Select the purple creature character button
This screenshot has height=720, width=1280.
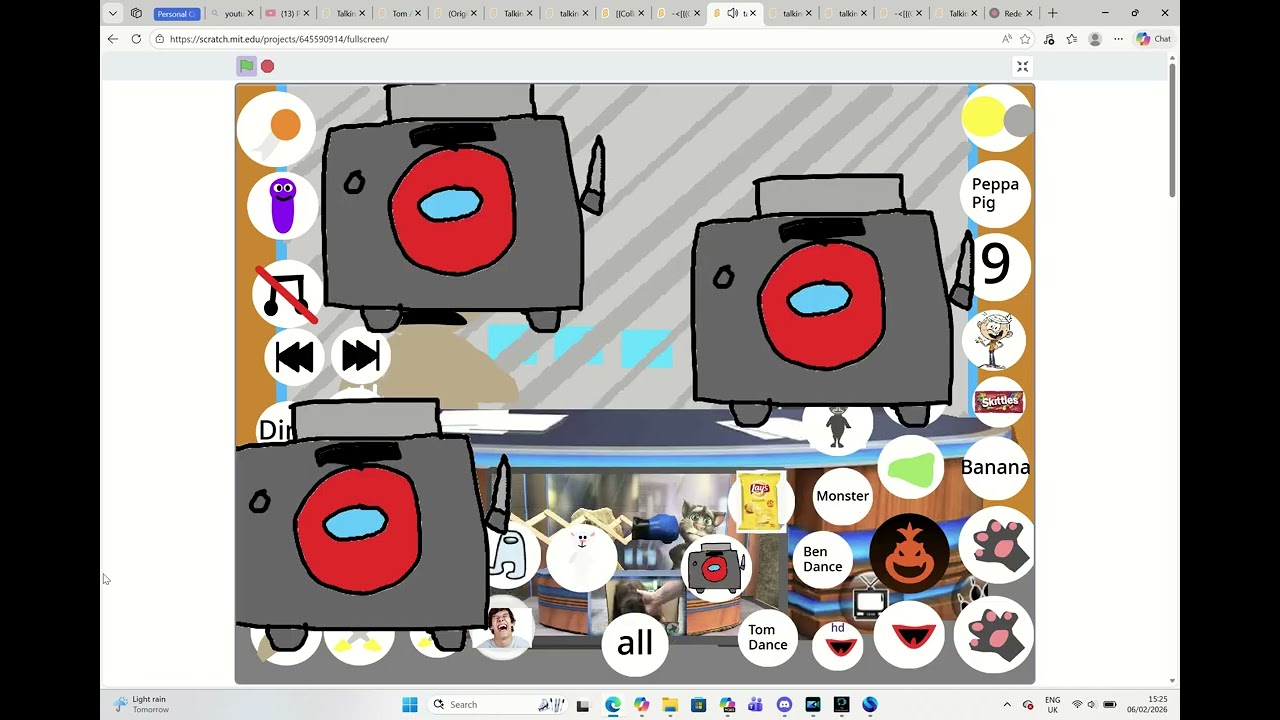click(x=283, y=206)
